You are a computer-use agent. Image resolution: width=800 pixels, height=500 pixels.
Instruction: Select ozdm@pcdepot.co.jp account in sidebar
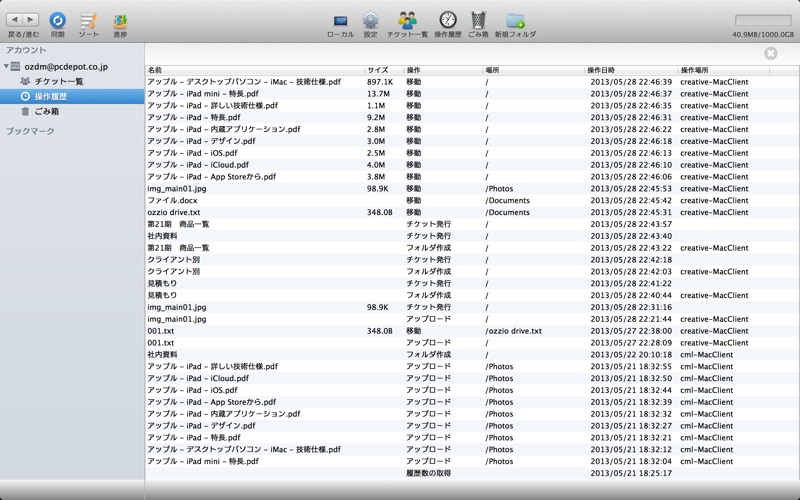[66, 67]
